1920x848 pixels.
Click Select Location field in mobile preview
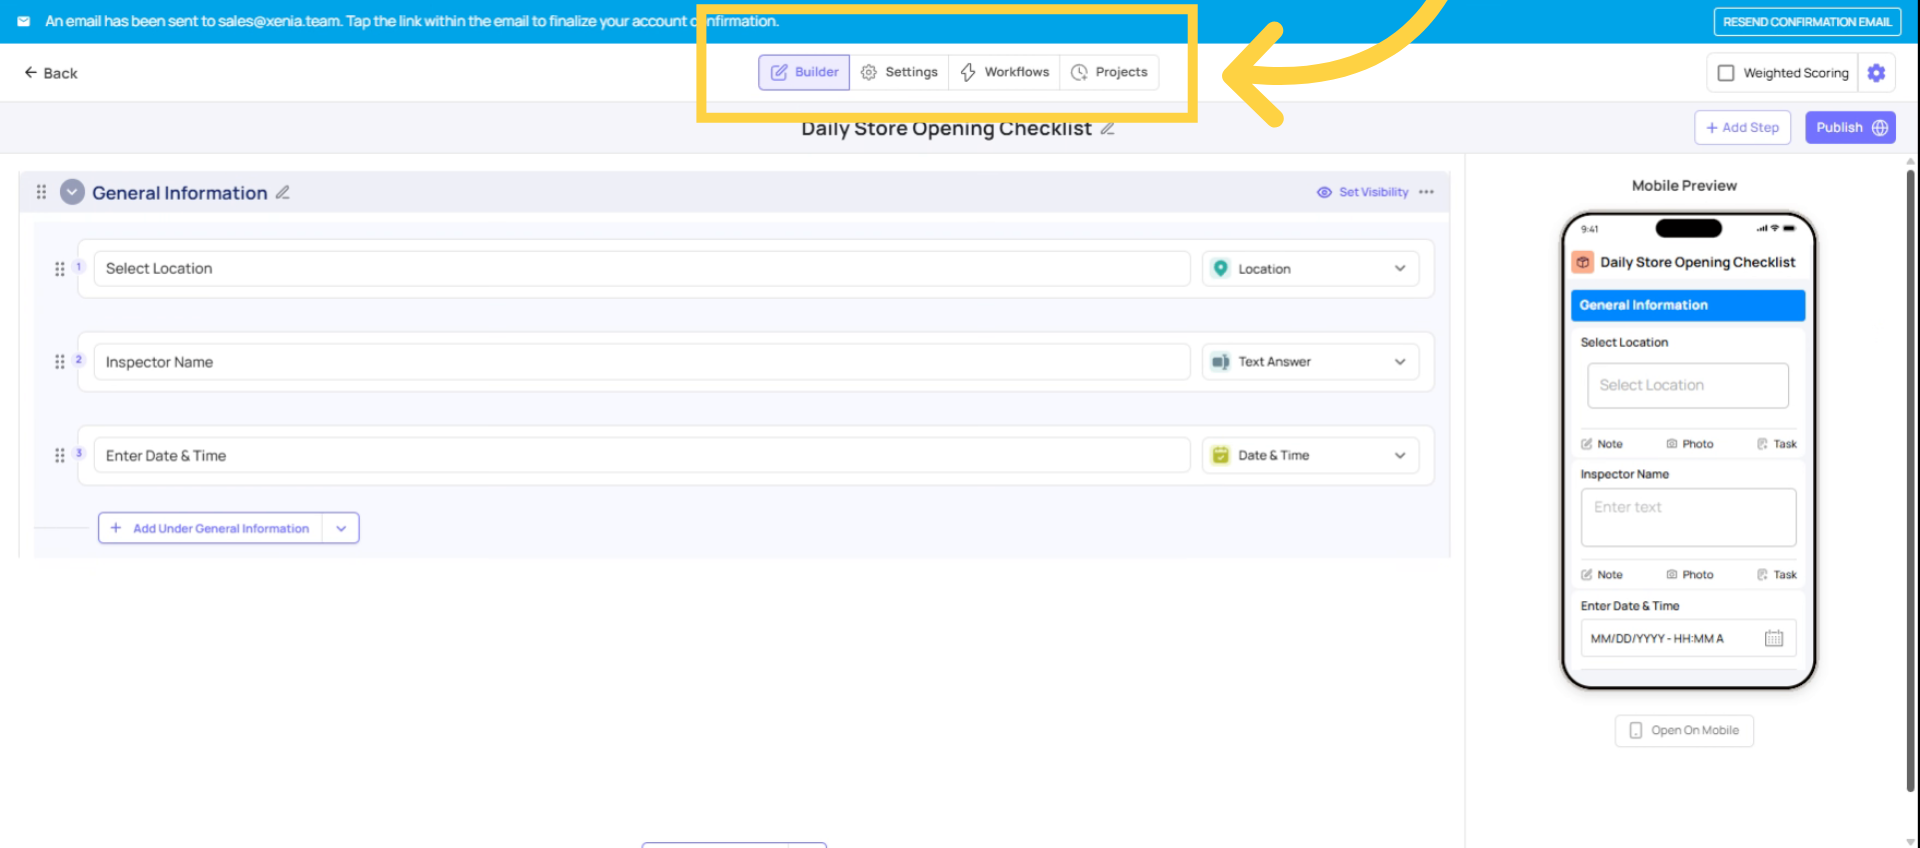[x=1688, y=385]
